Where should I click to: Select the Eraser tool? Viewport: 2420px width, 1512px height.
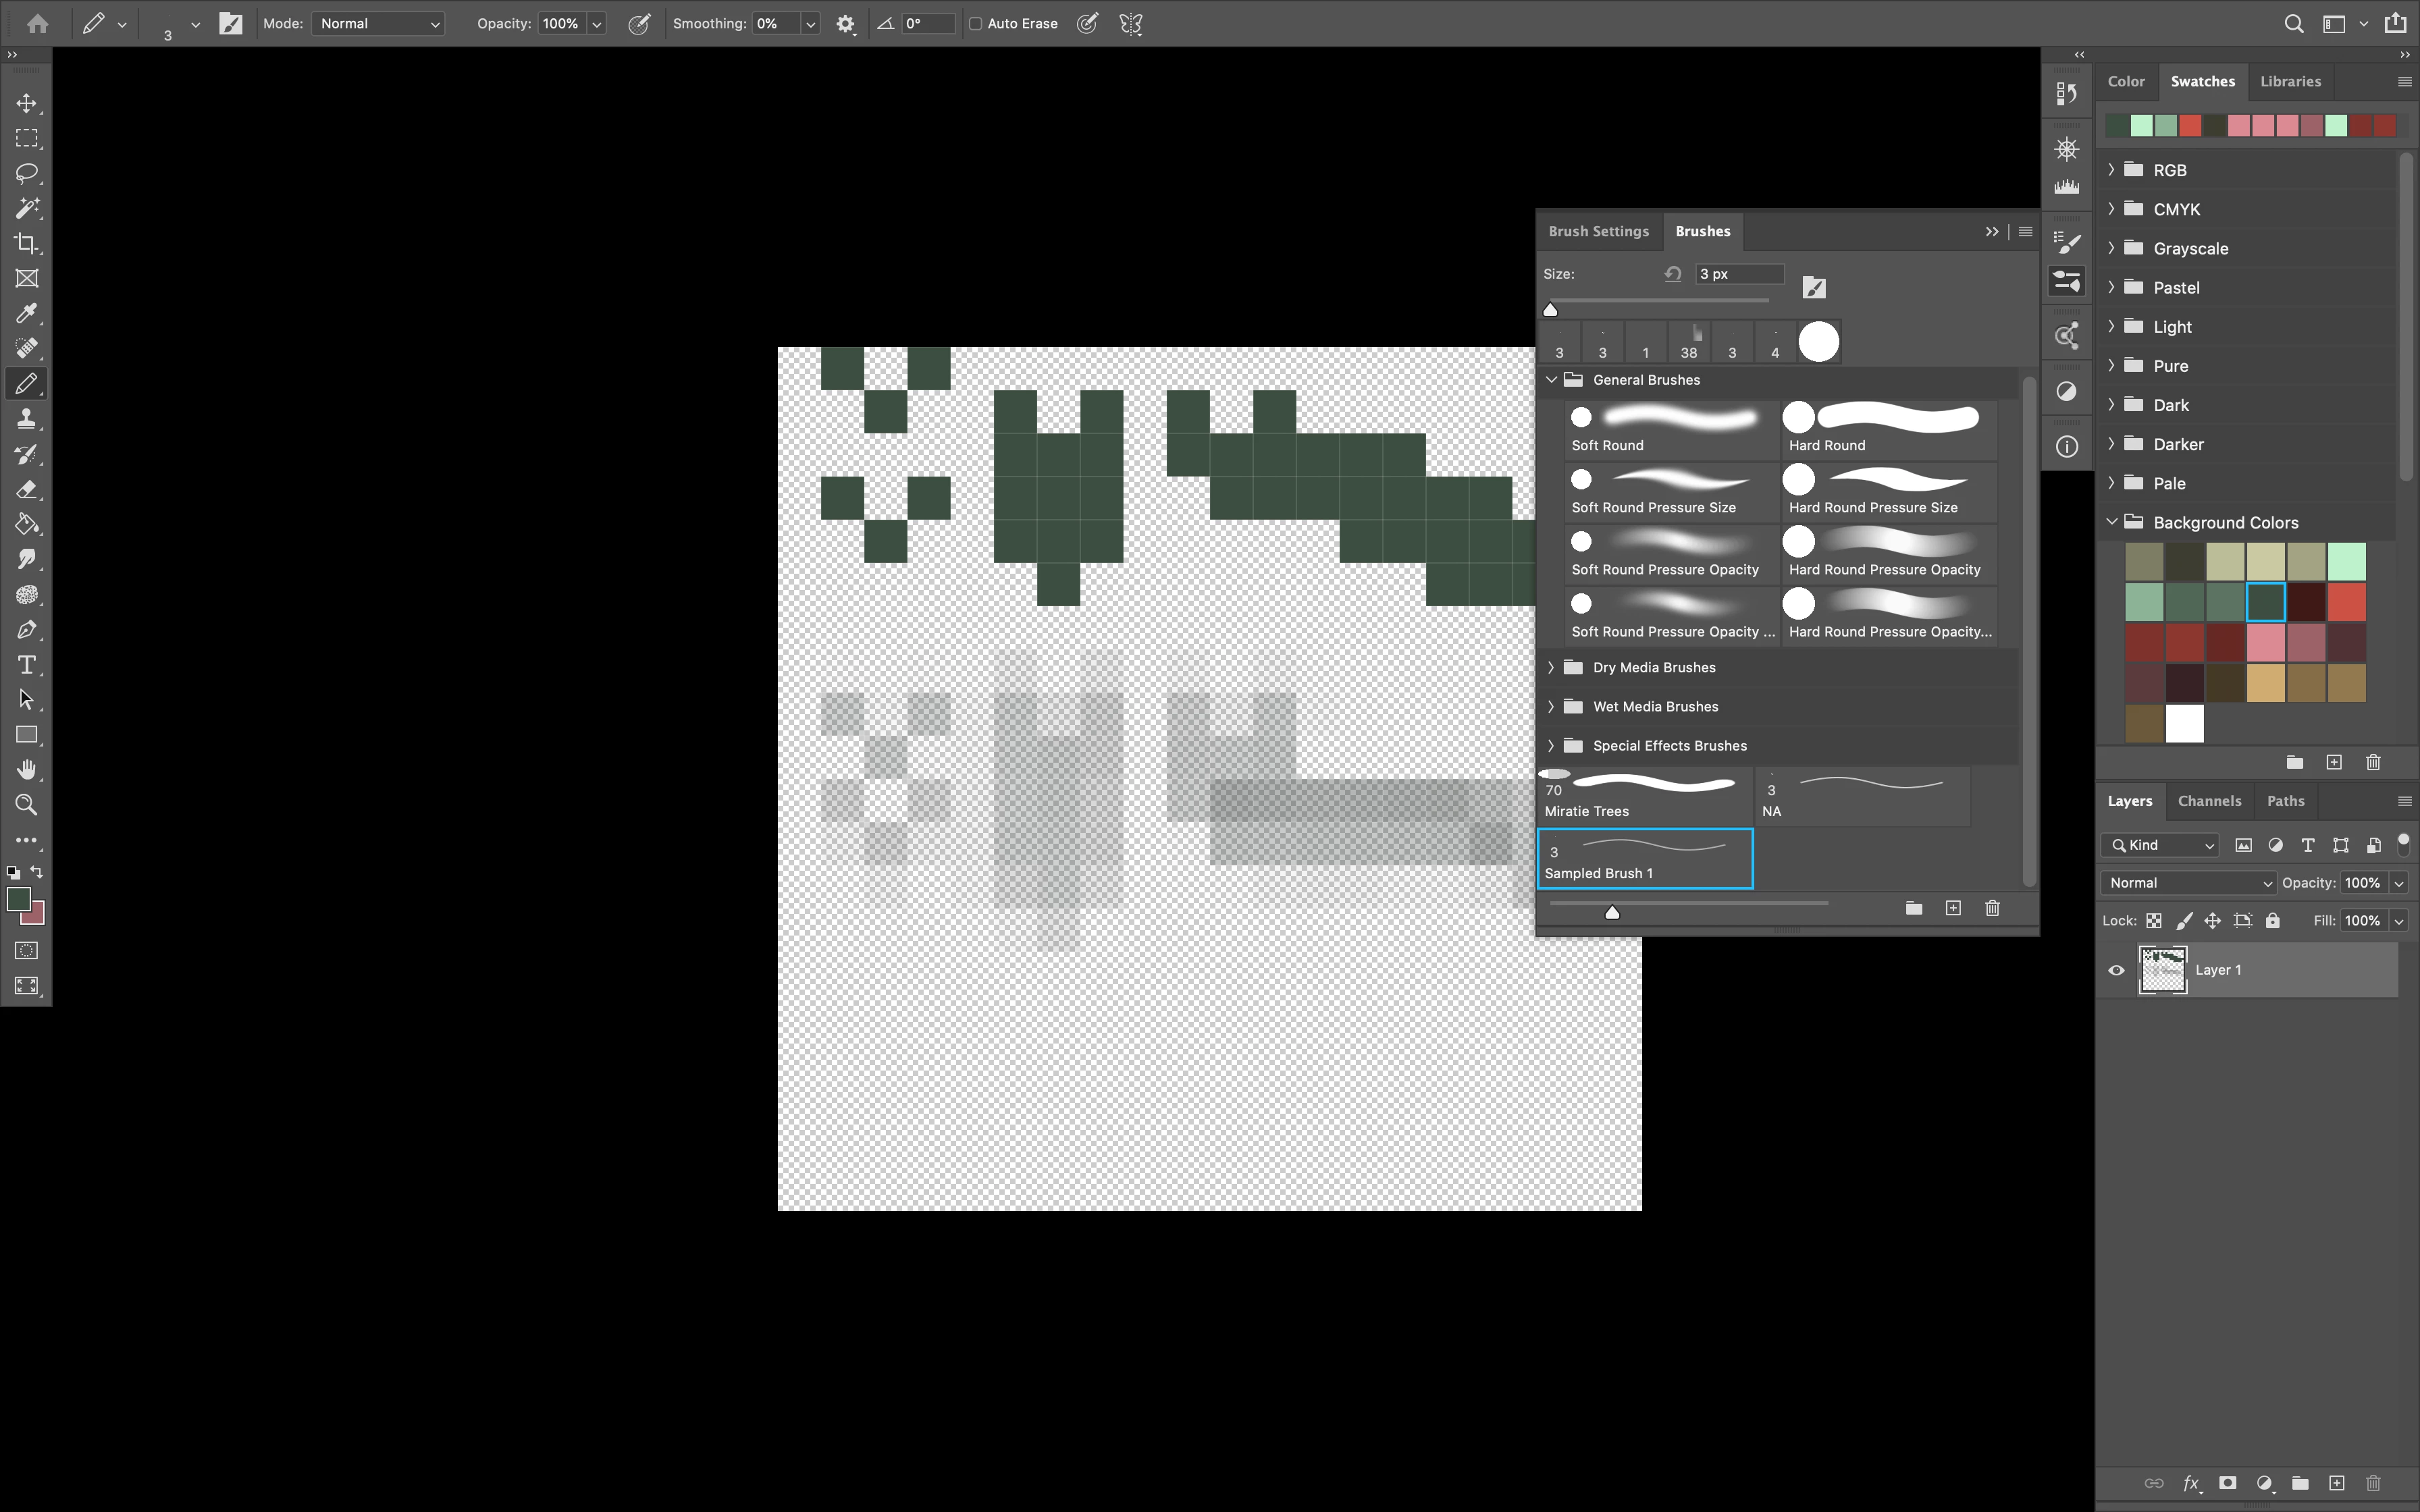(27, 489)
